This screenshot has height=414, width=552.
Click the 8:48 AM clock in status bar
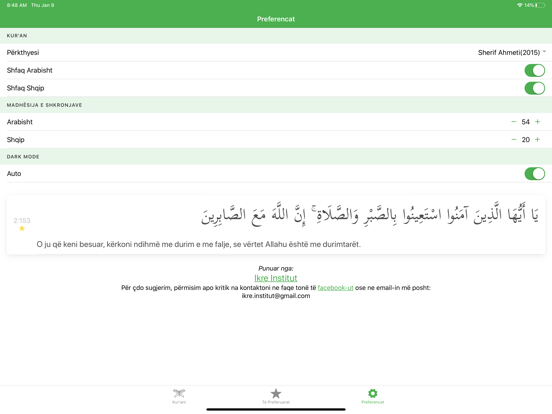(17, 5)
